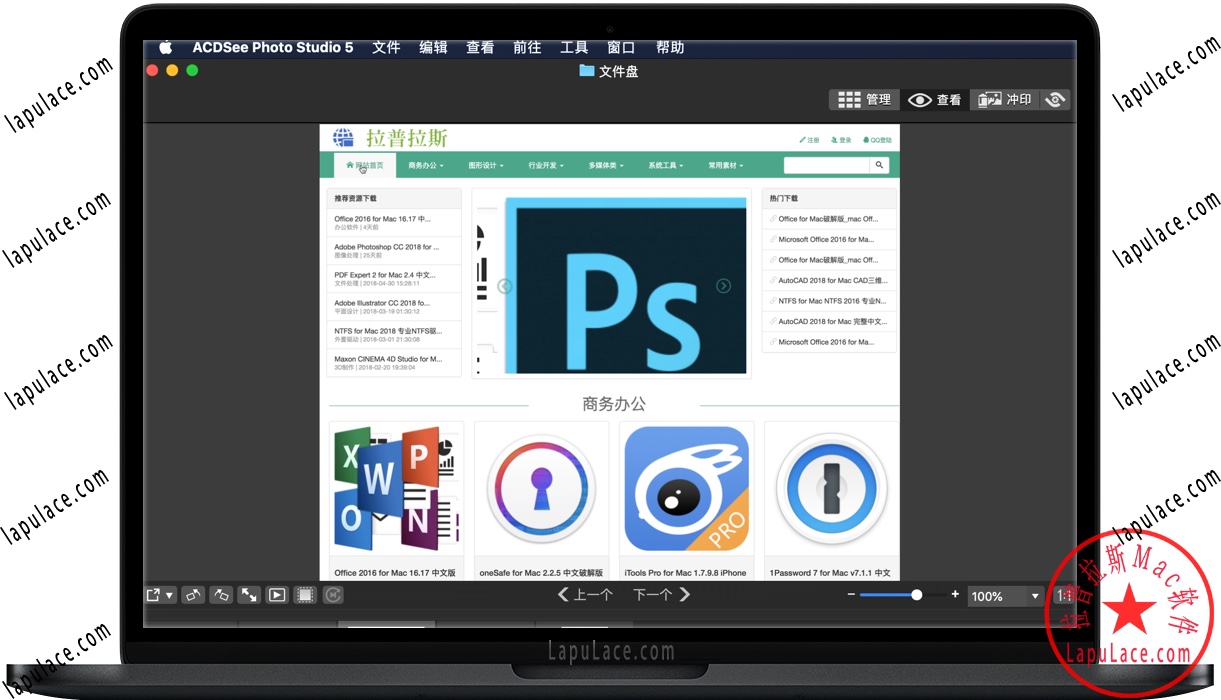
Task: Switch to 管理 manage mode
Action: [x=865, y=100]
